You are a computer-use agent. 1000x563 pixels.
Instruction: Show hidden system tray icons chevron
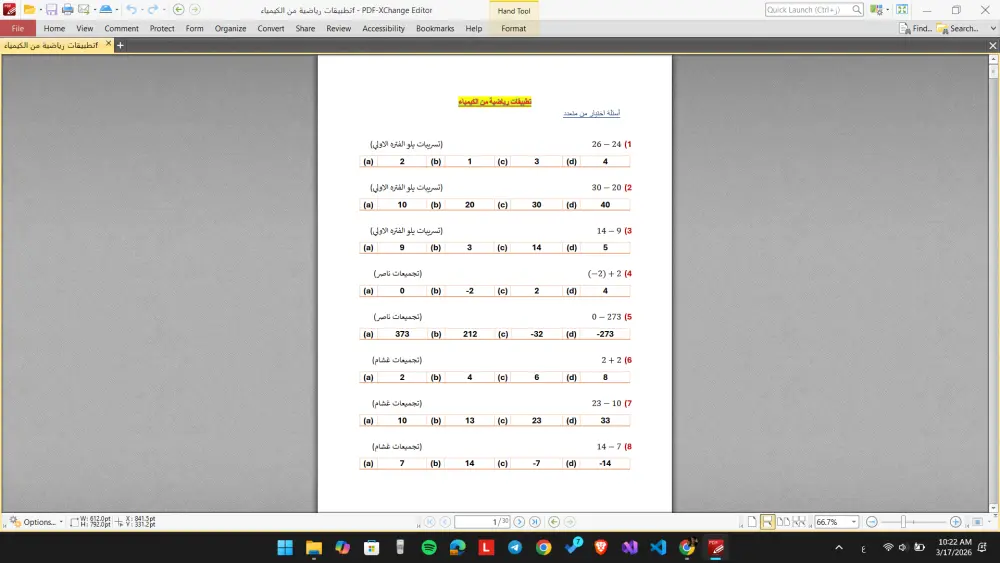(x=839, y=547)
